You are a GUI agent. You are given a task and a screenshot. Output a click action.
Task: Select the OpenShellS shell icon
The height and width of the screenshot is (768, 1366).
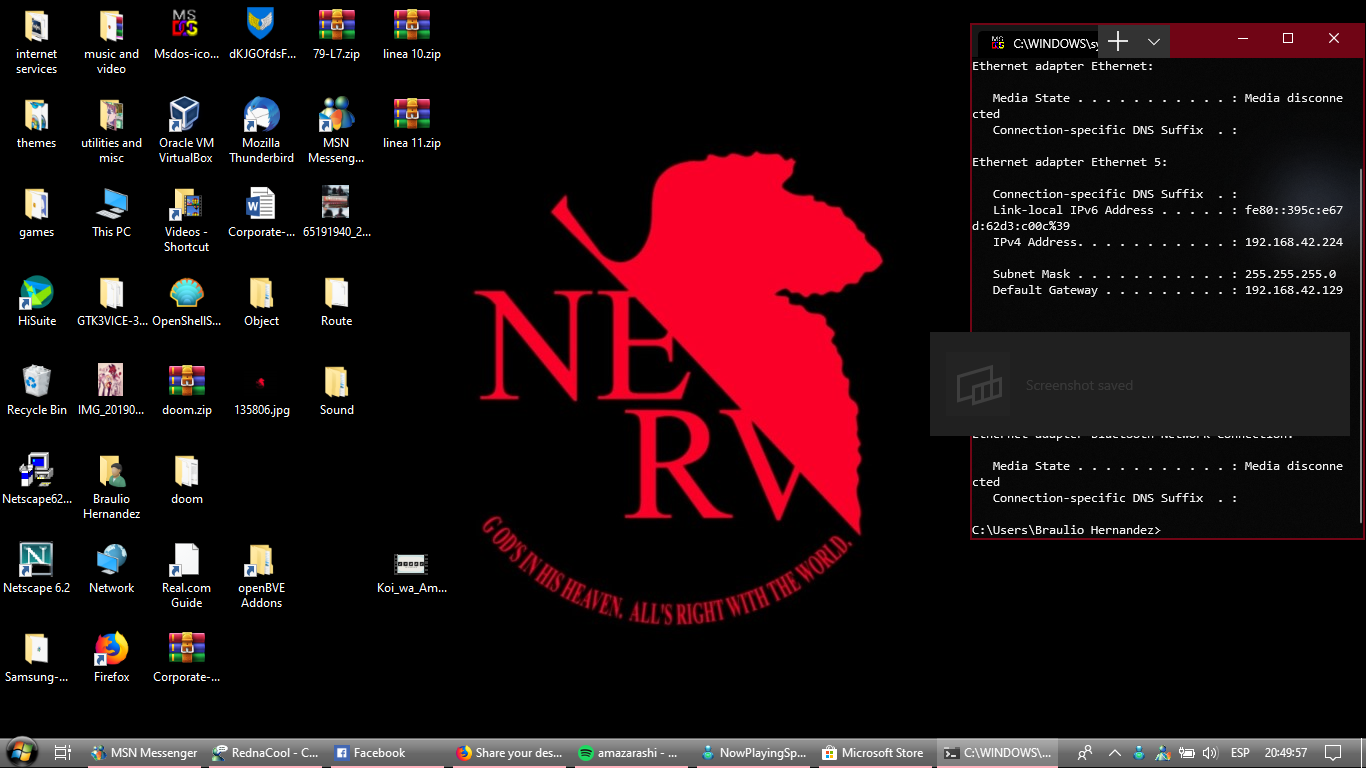pyautogui.click(x=185, y=293)
